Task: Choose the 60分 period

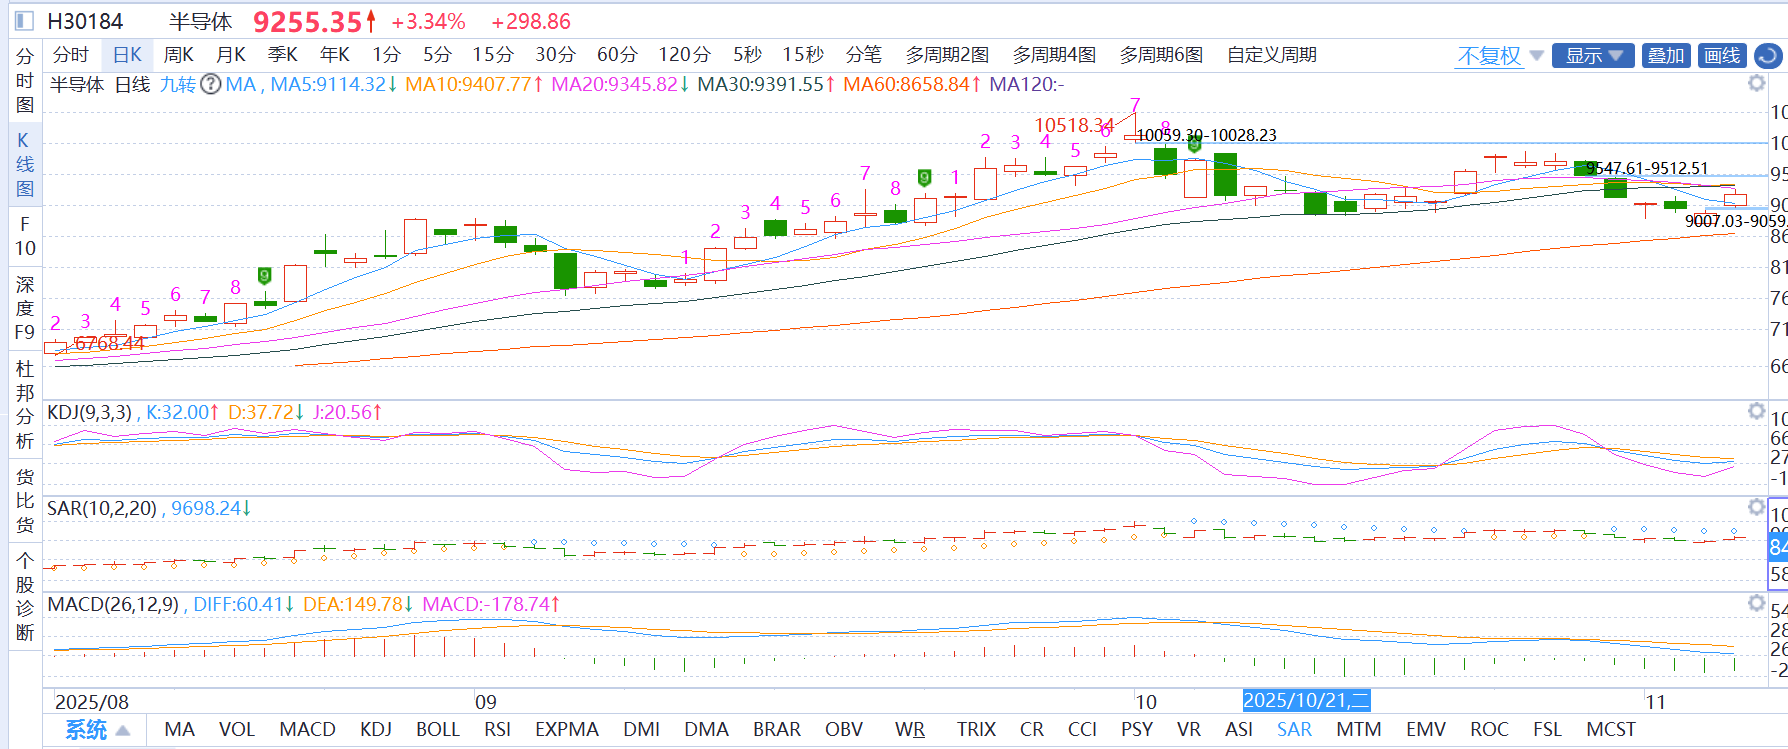Action: tap(617, 55)
